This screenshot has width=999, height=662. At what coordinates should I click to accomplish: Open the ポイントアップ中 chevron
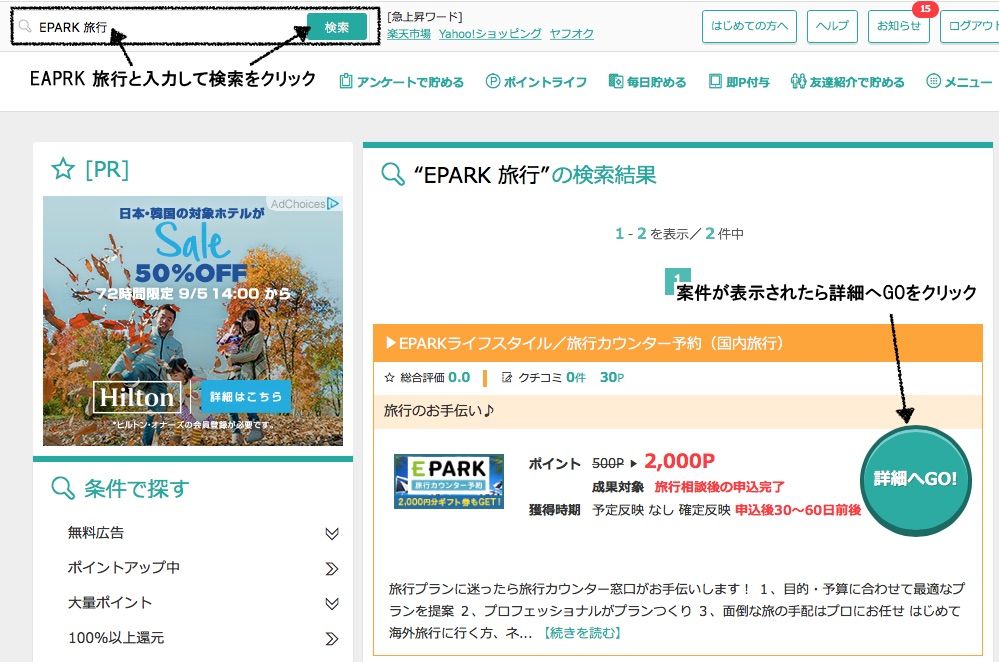coord(334,568)
